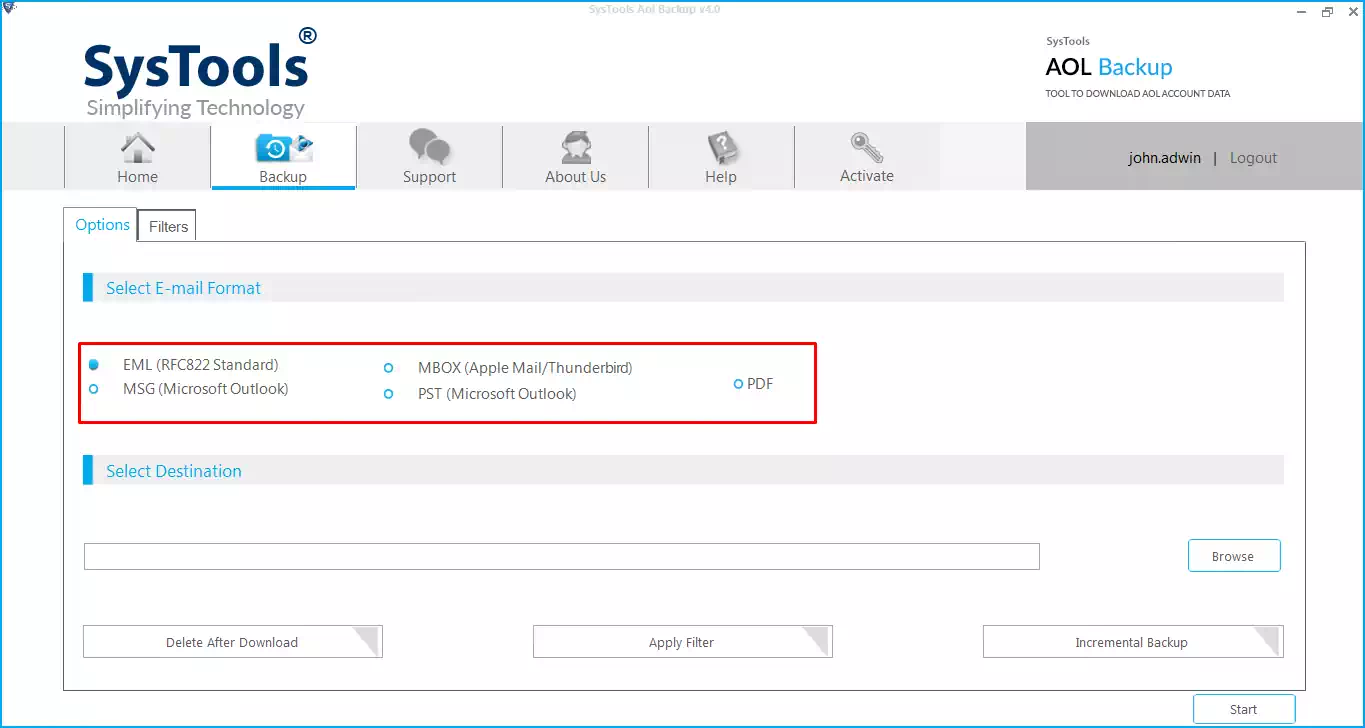Click the Home label in navigation
This screenshot has width=1365, height=728.
(137, 177)
